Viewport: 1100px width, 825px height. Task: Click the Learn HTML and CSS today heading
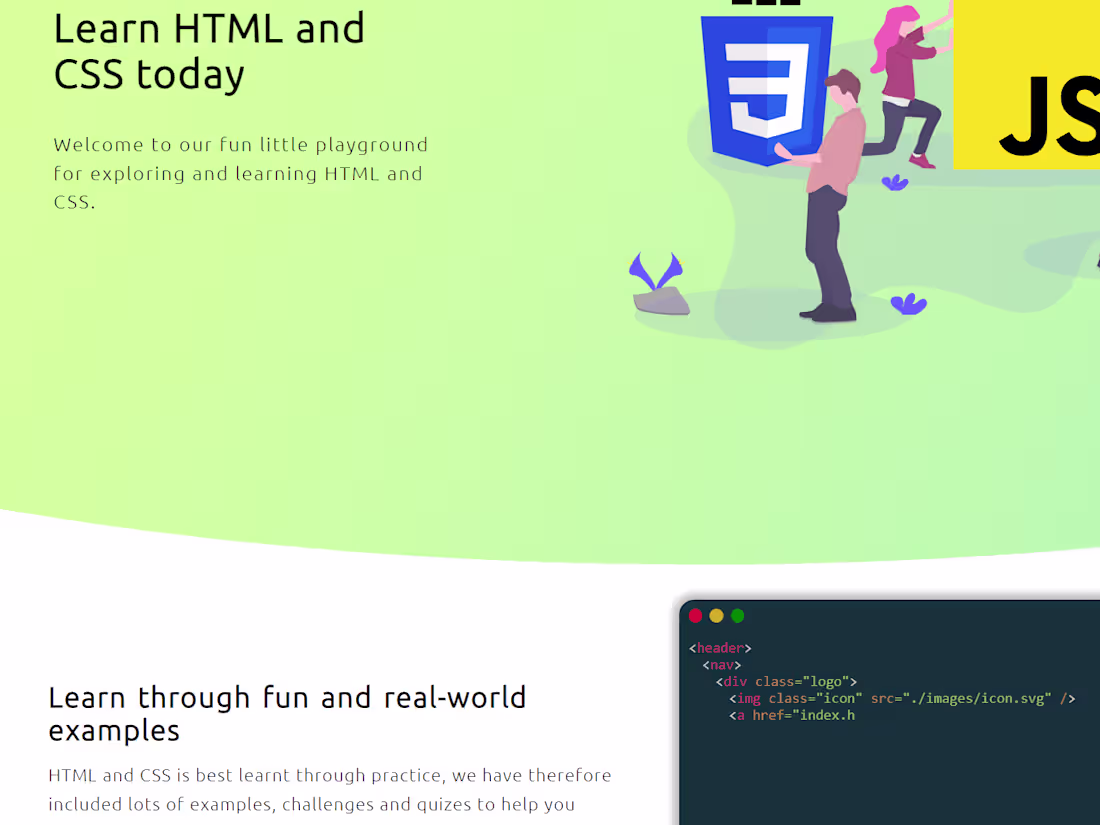click(209, 51)
